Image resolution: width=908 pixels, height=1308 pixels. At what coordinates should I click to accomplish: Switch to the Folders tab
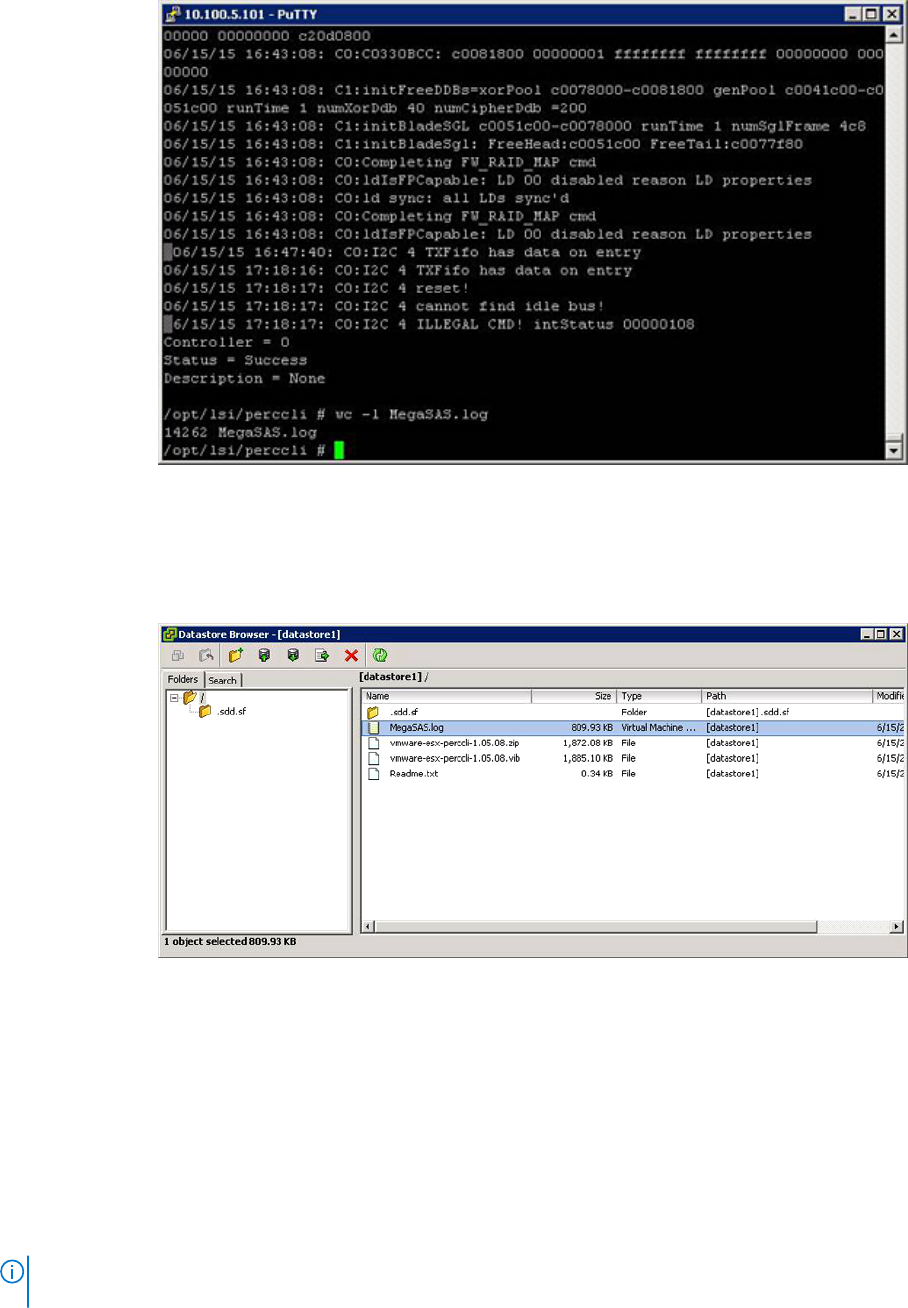[x=184, y=680]
